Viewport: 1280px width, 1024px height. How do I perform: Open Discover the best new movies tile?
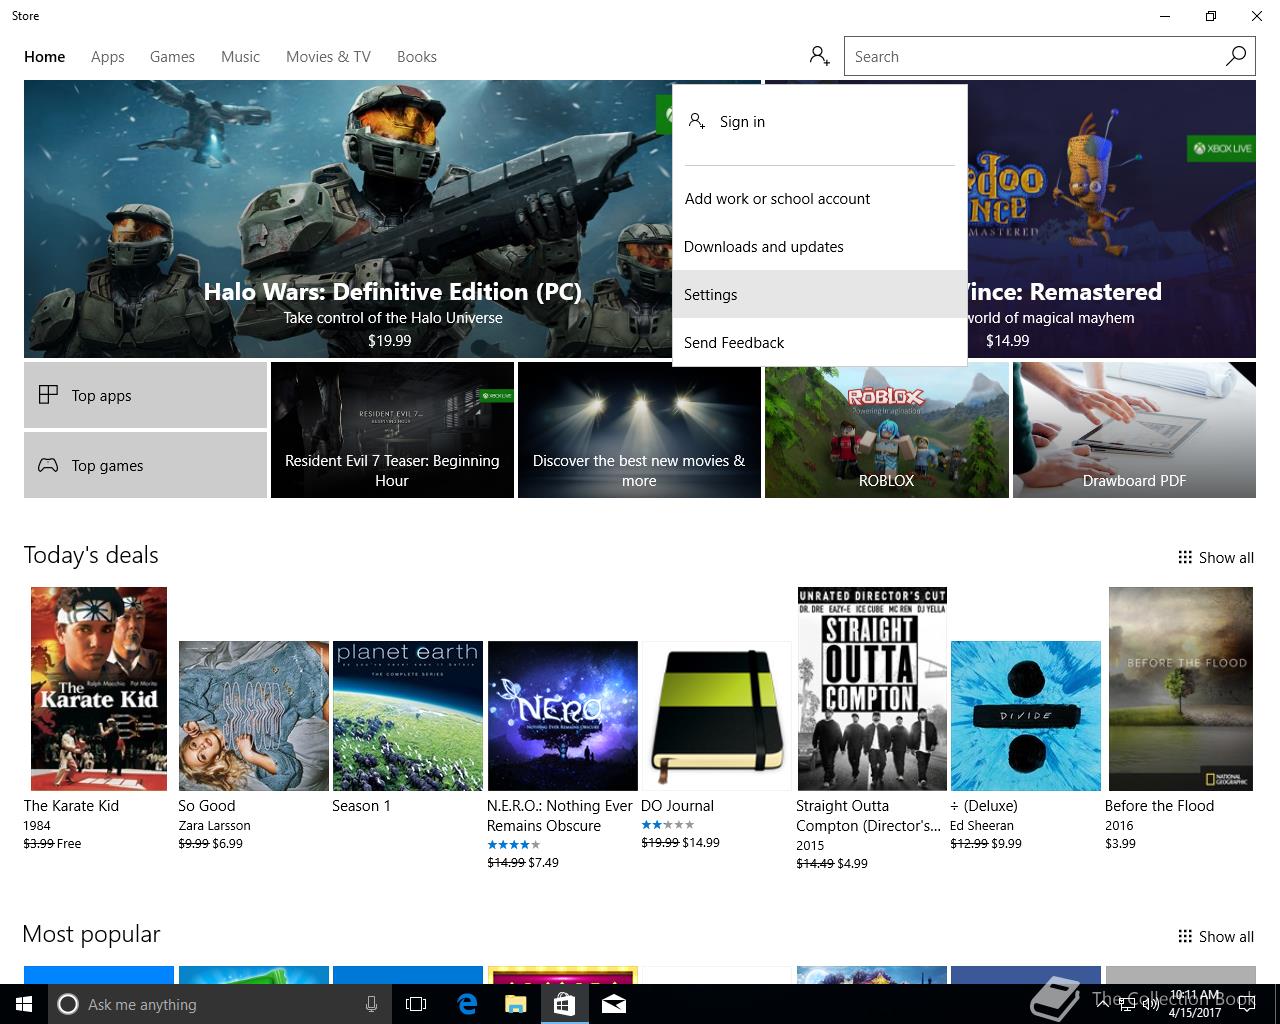pyautogui.click(x=639, y=430)
